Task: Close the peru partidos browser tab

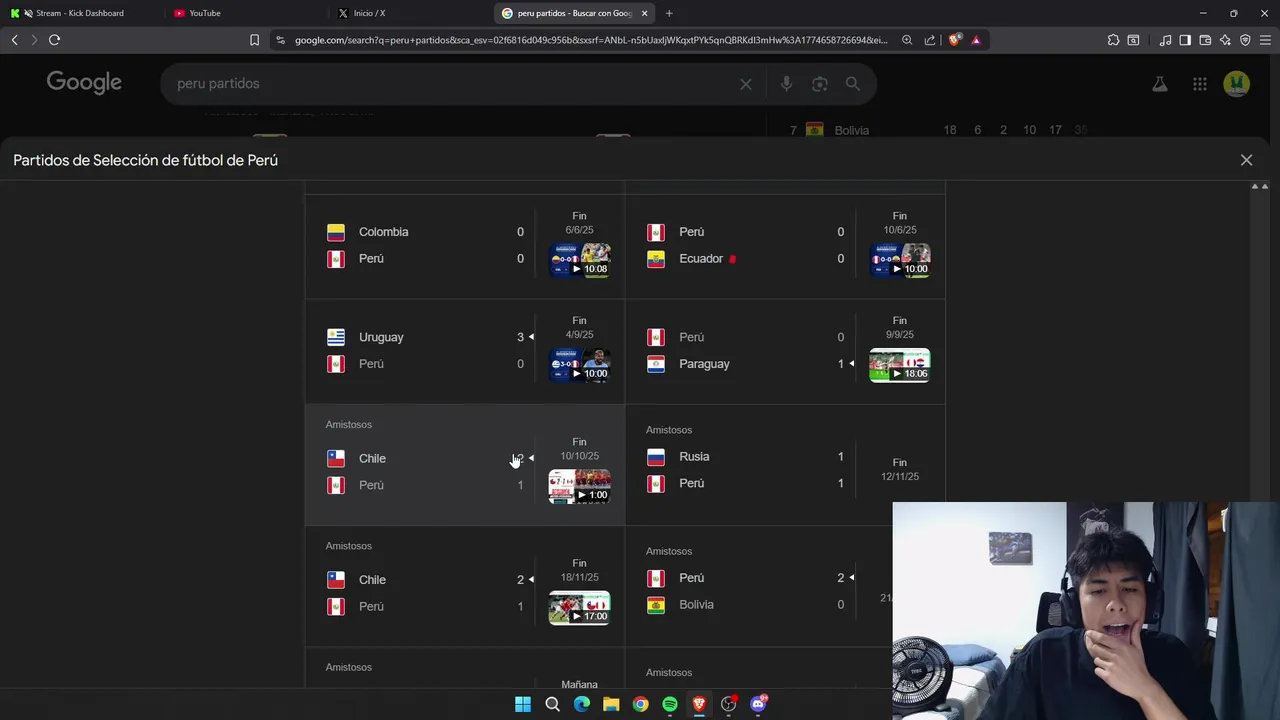Action: [x=644, y=13]
